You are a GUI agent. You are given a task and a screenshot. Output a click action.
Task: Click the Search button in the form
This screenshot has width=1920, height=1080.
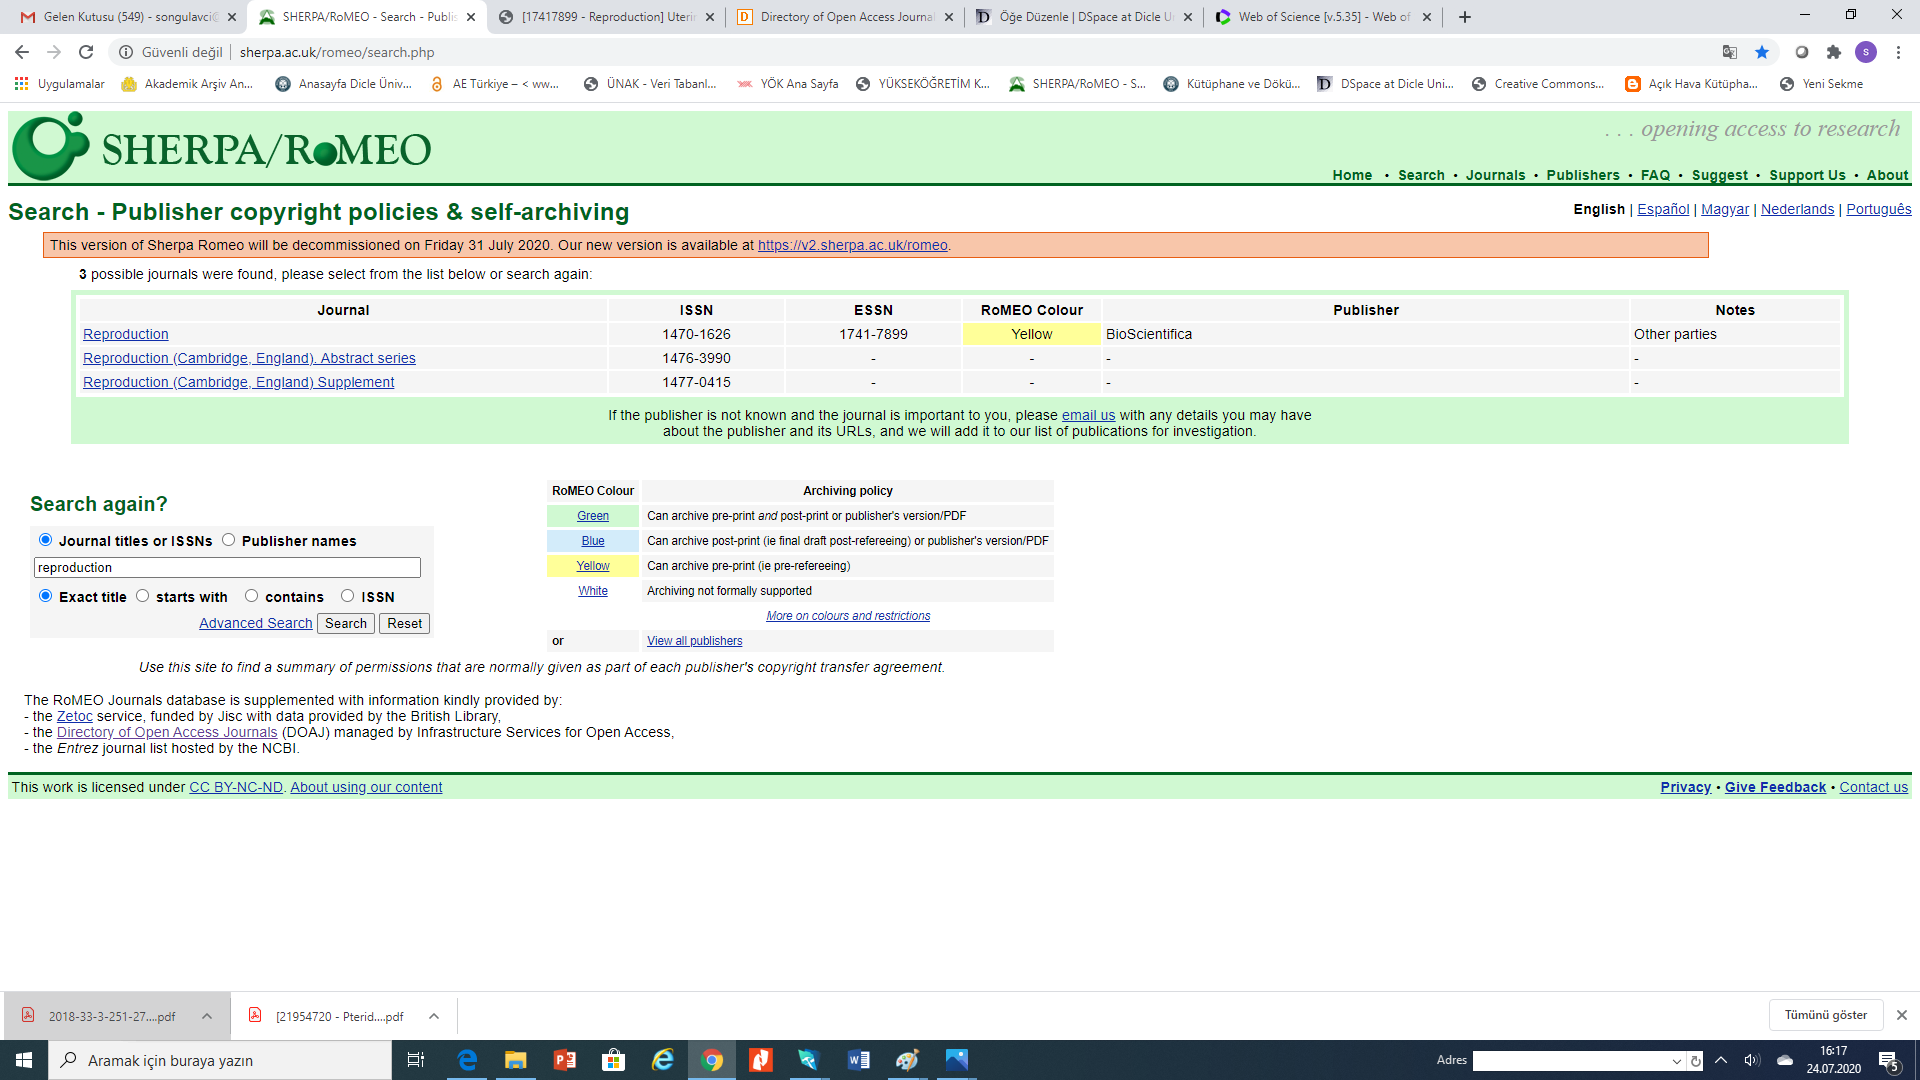(x=346, y=623)
